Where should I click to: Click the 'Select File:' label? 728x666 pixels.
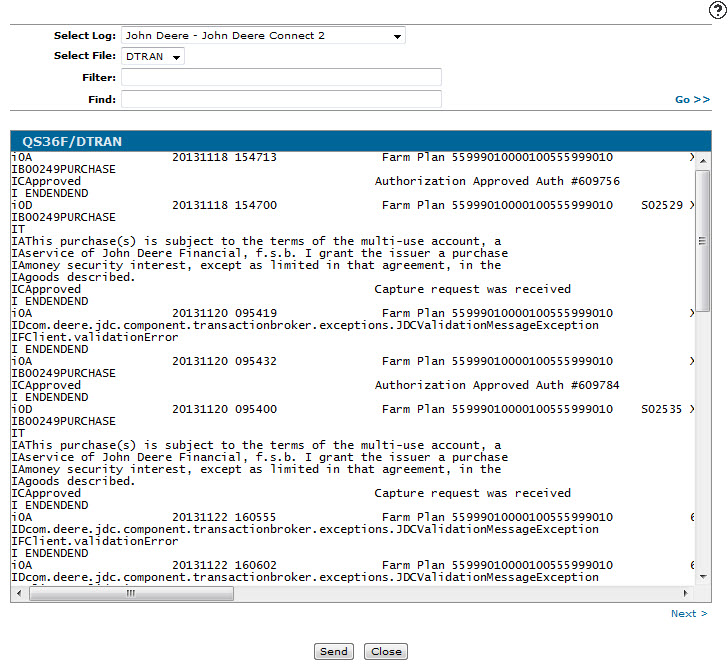pyautogui.click(x=85, y=56)
